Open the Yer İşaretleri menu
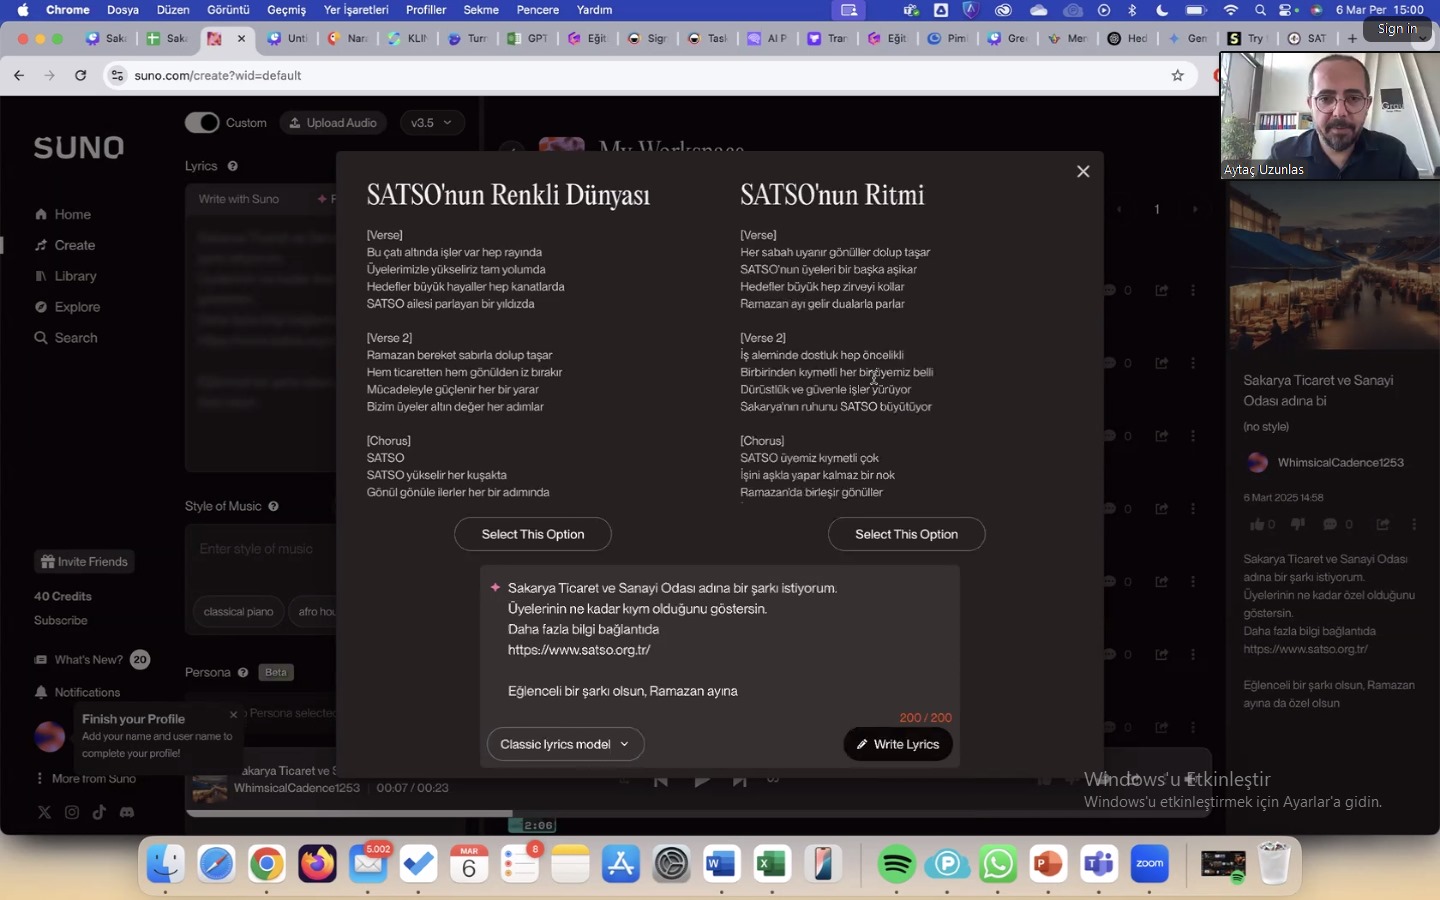1440x900 pixels. [356, 10]
